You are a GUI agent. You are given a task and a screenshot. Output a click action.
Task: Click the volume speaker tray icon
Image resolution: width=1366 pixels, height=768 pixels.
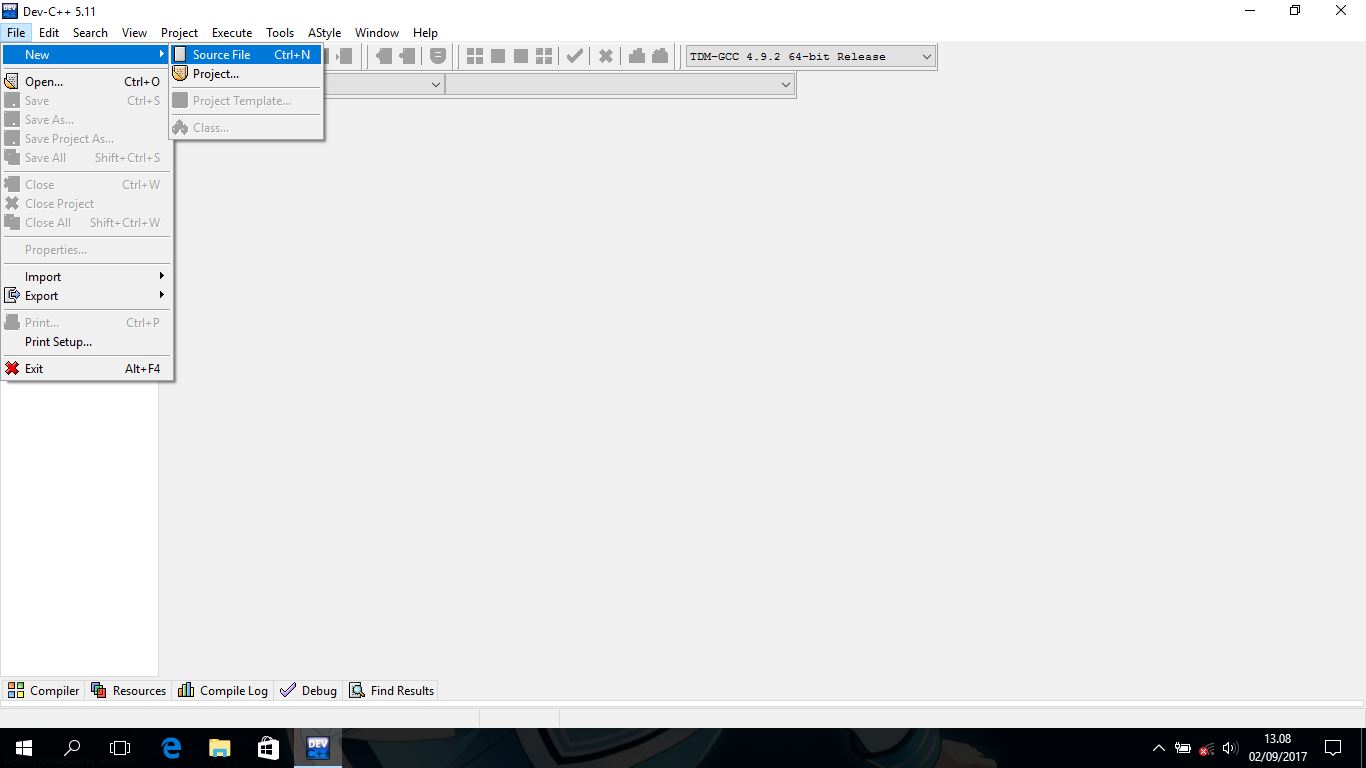click(1230, 748)
